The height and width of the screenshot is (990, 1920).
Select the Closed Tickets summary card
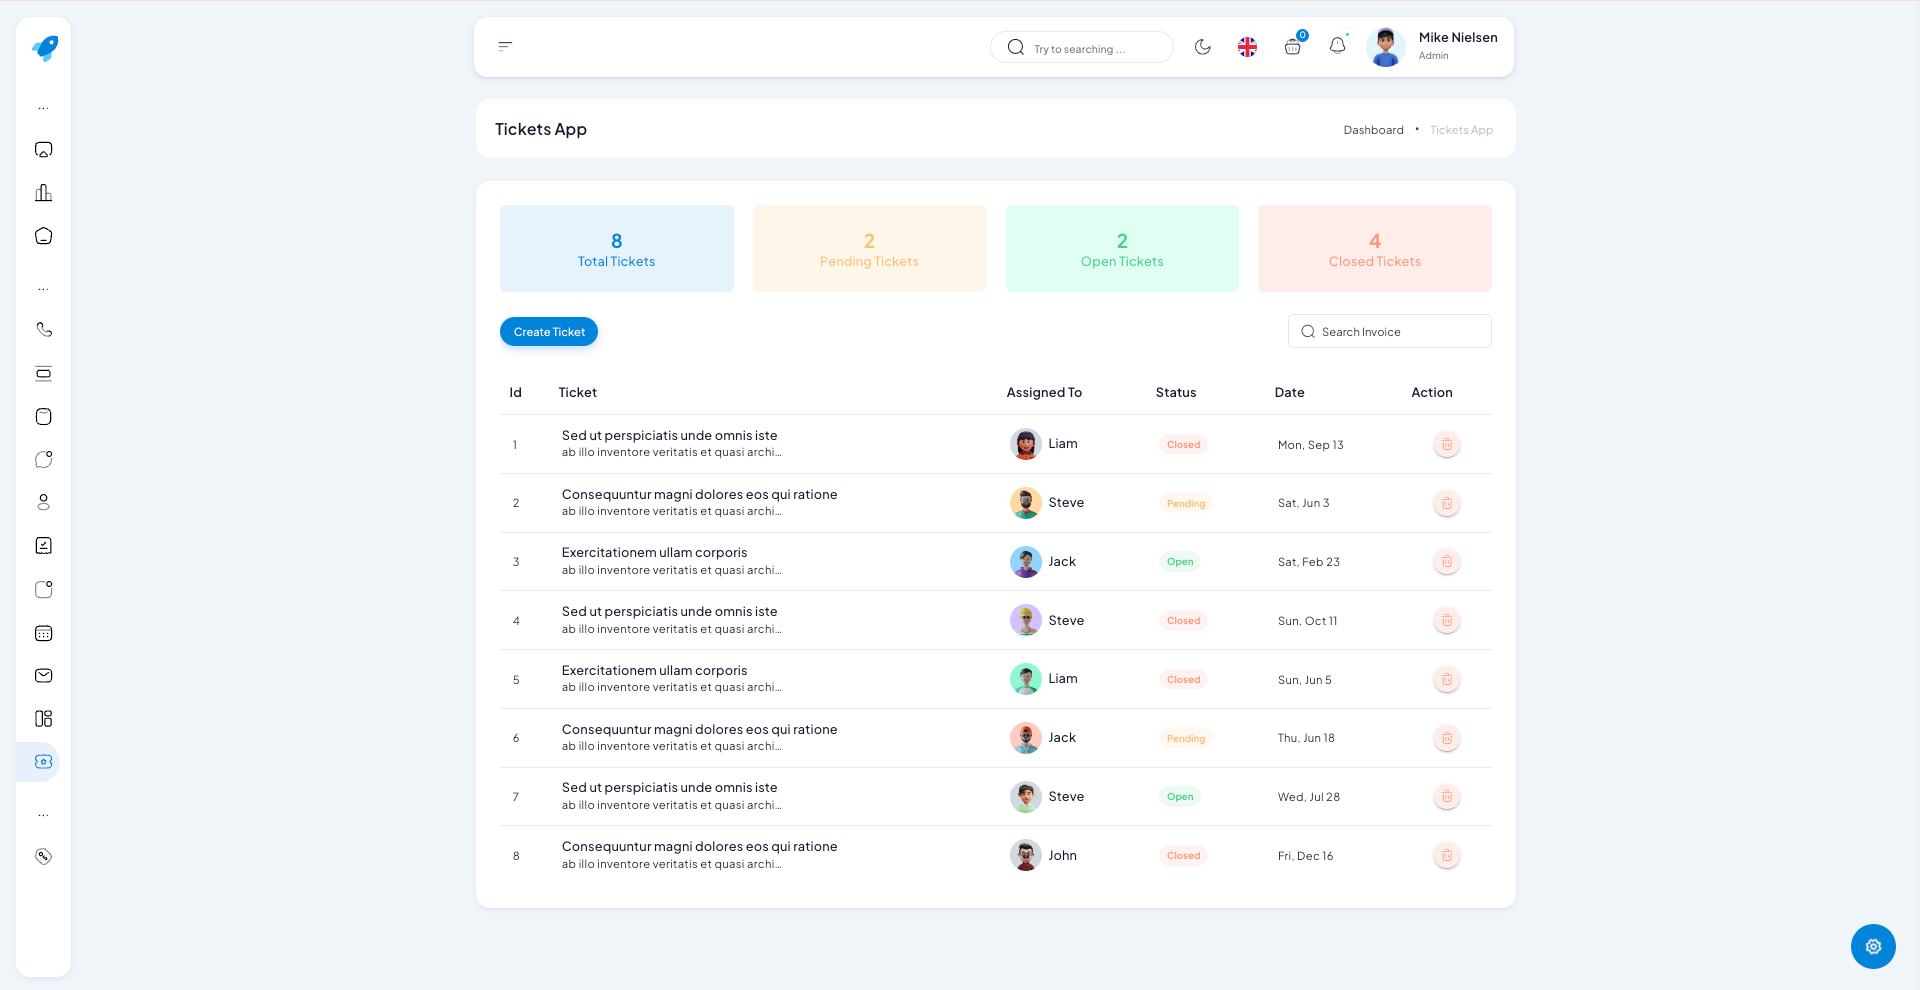pos(1374,248)
